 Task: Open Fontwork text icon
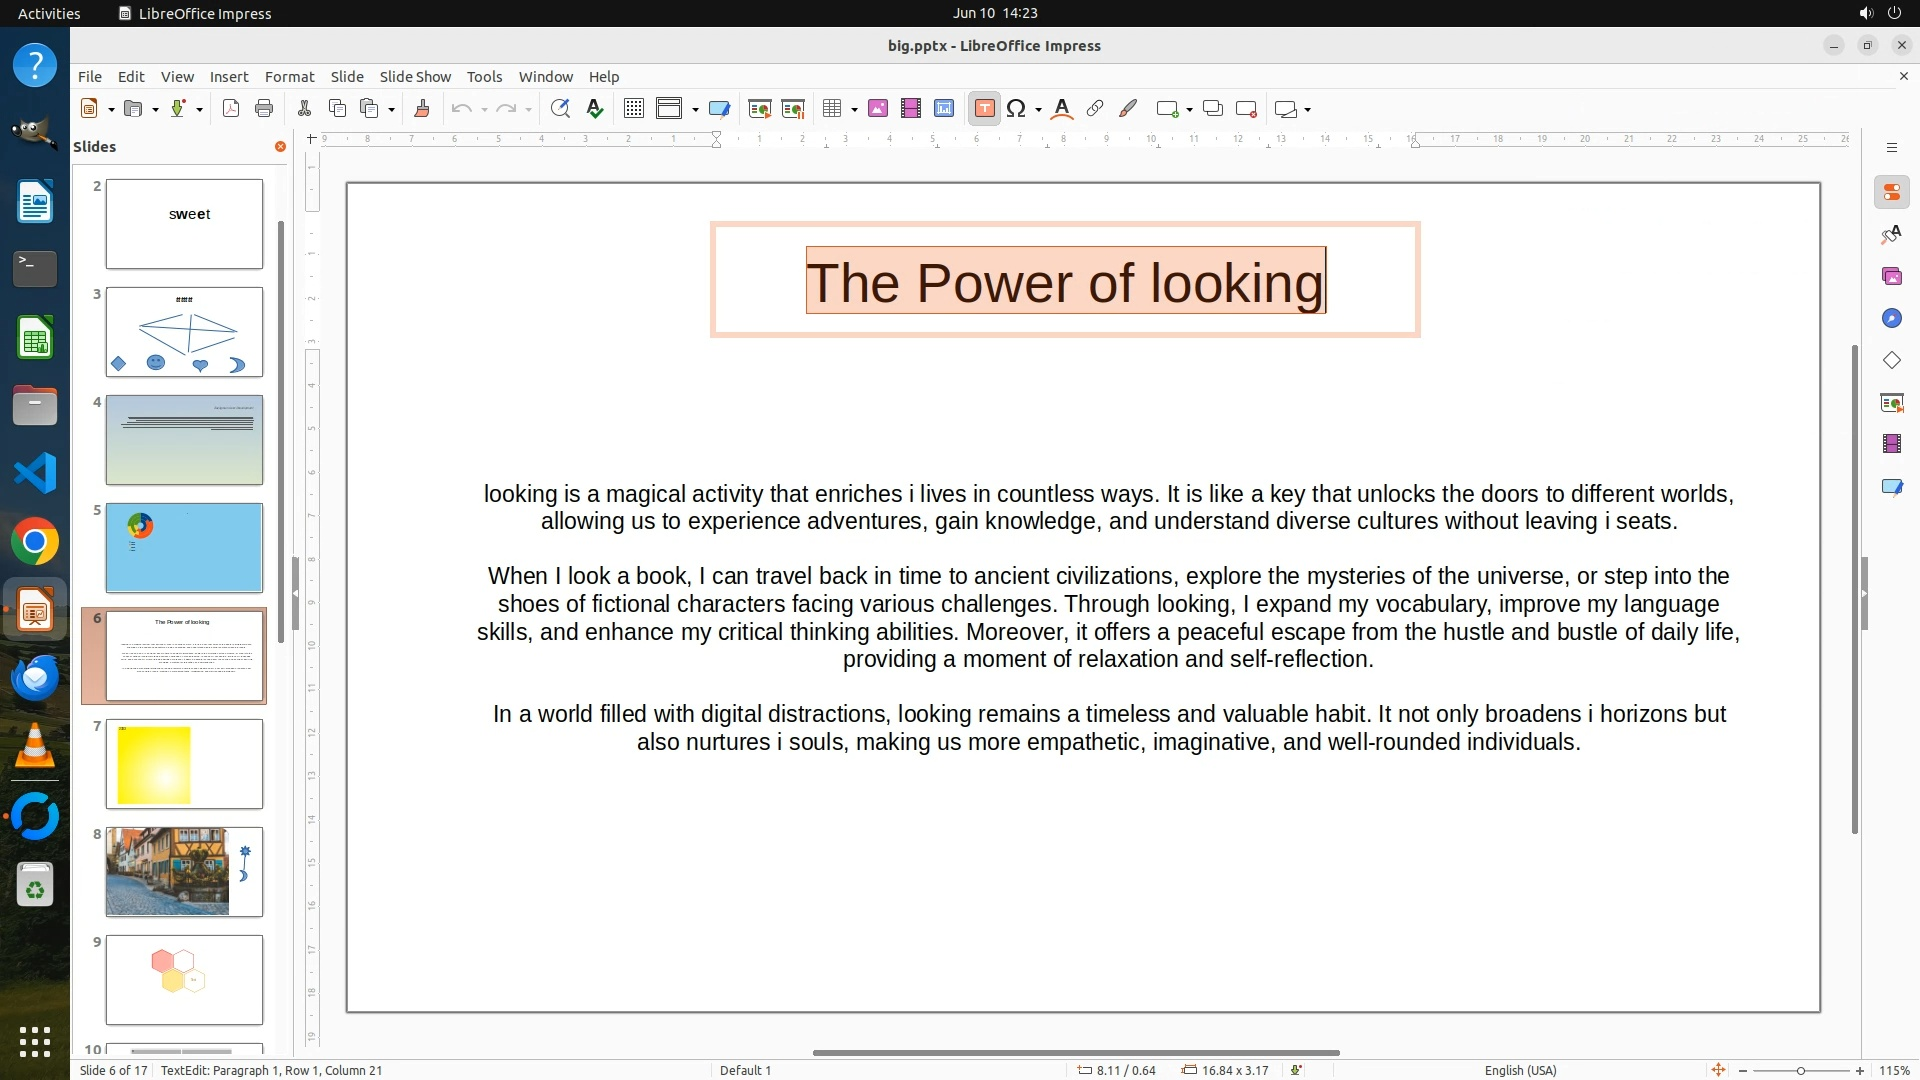pyautogui.click(x=1062, y=109)
